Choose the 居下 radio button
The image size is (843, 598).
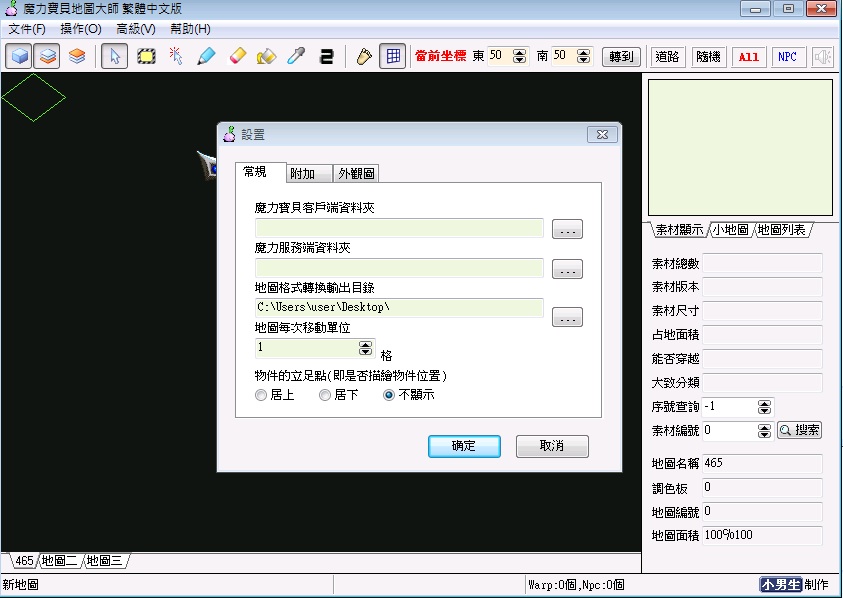325,395
